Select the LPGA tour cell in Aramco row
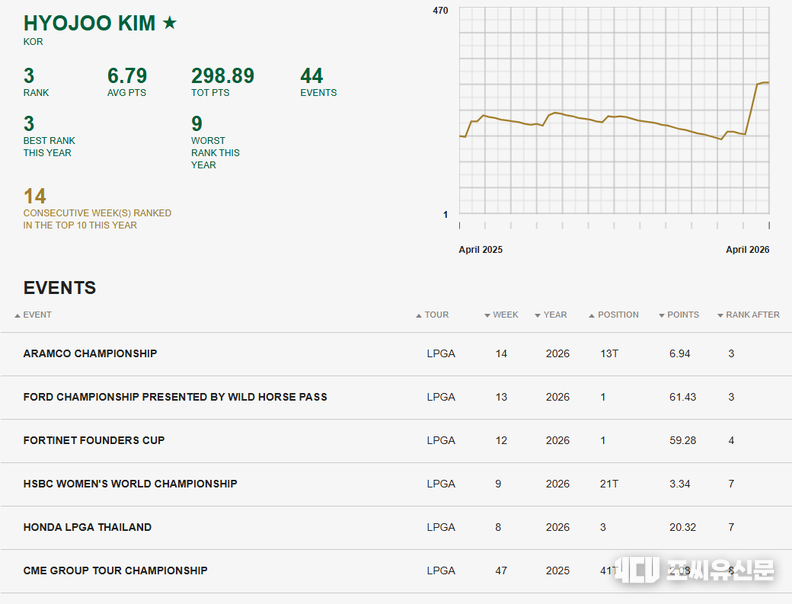 tap(441, 354)
